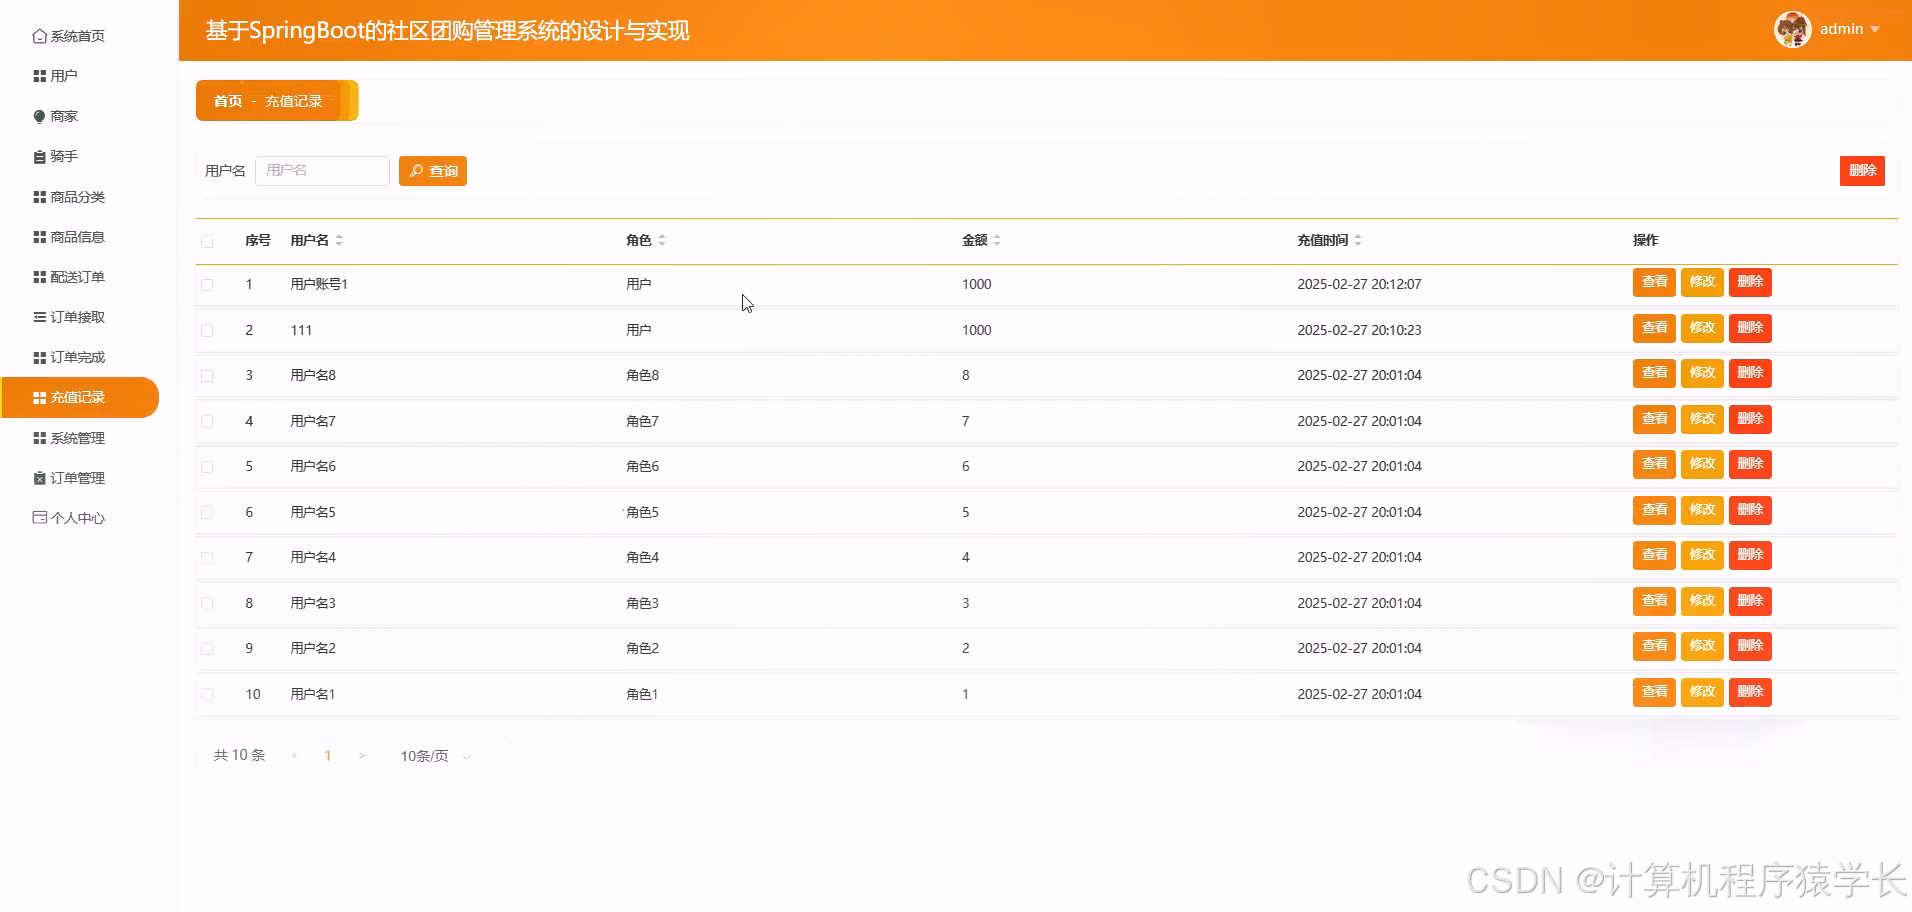Click the 角色6 role cell
The height and width of the screenshot is (912, 1912).
(x=642, y=466)
